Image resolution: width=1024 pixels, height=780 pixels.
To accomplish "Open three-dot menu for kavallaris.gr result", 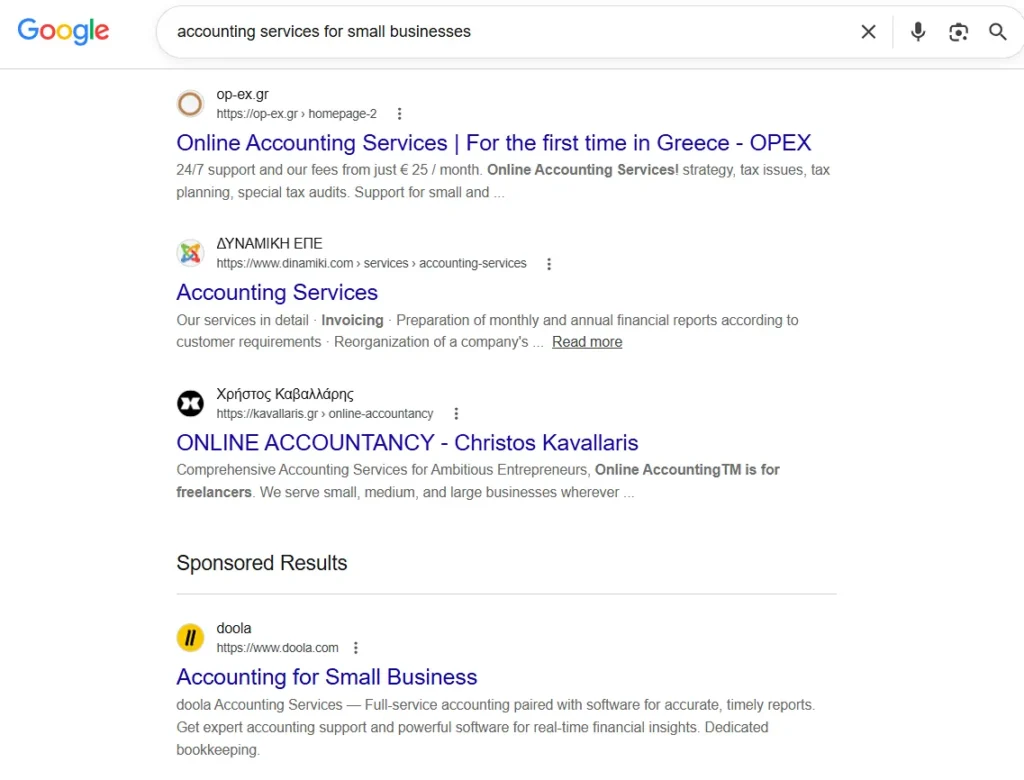I will pos(456,414).
